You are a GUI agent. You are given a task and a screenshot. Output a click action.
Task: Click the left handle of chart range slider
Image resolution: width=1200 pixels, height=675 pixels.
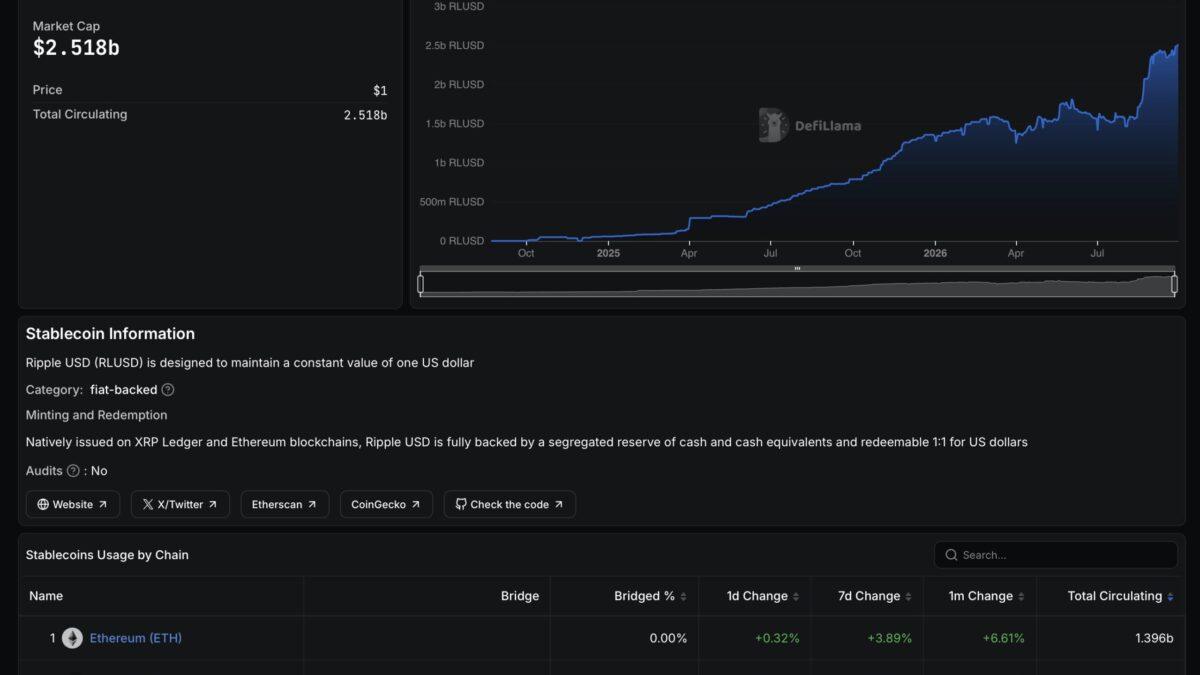pos(420,284)
